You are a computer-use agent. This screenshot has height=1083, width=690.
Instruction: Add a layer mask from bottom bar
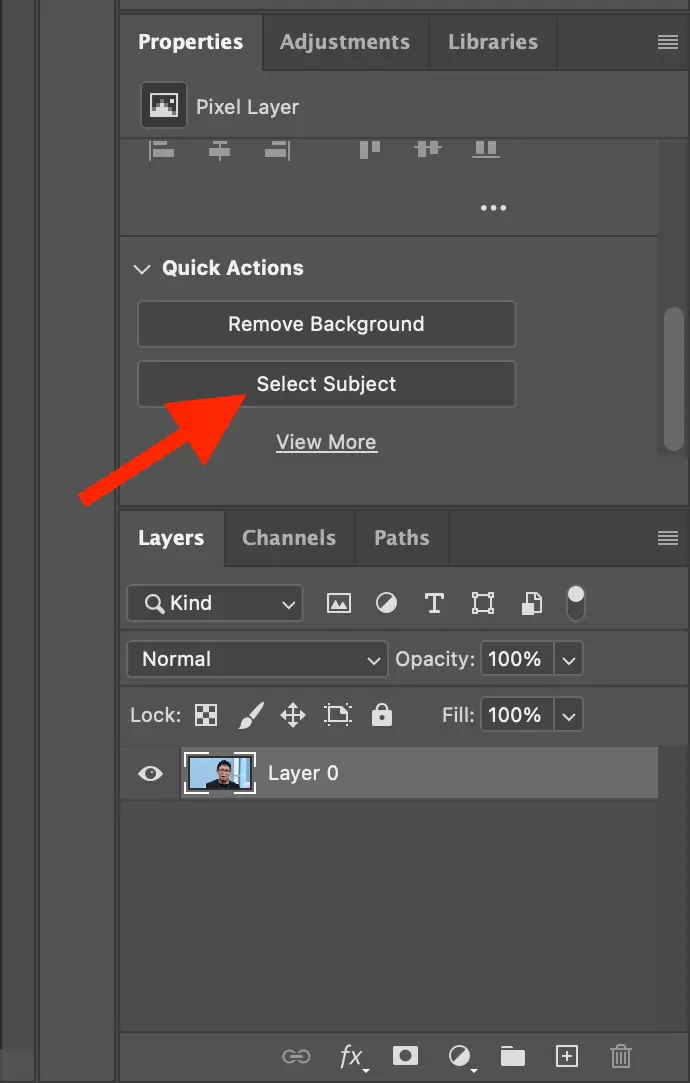click(x=405, y=1056)
